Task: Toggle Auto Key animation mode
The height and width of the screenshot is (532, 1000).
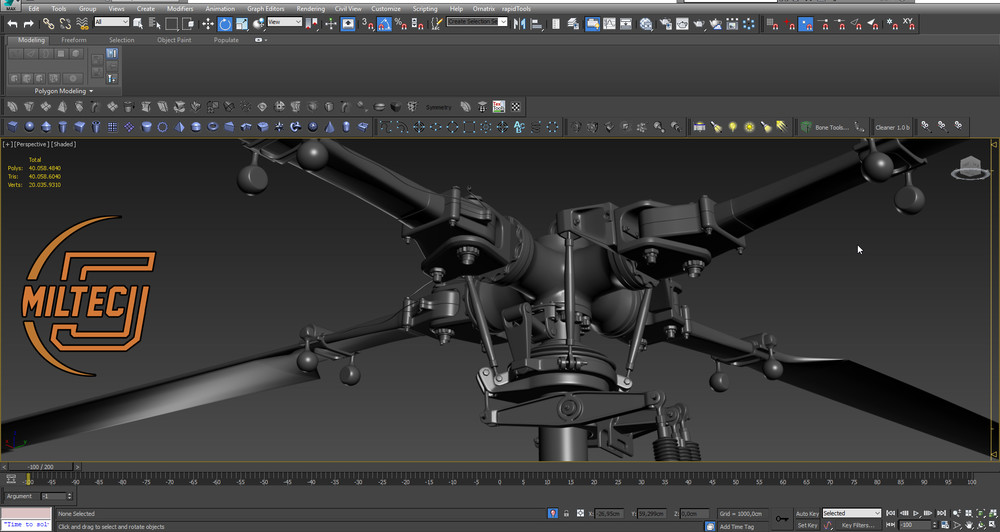Action: tap(806, 513)
